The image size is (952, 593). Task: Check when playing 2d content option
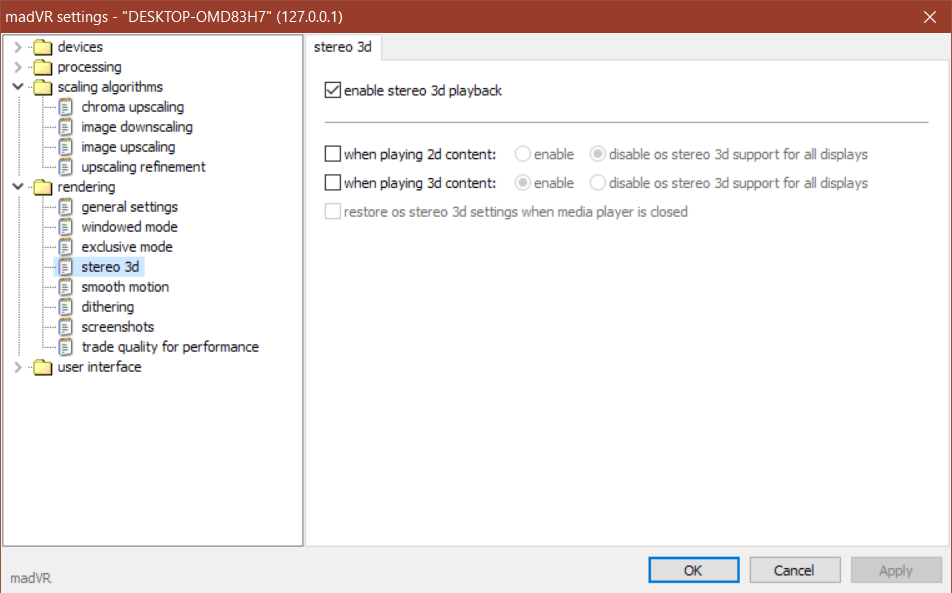pos(333,154)
